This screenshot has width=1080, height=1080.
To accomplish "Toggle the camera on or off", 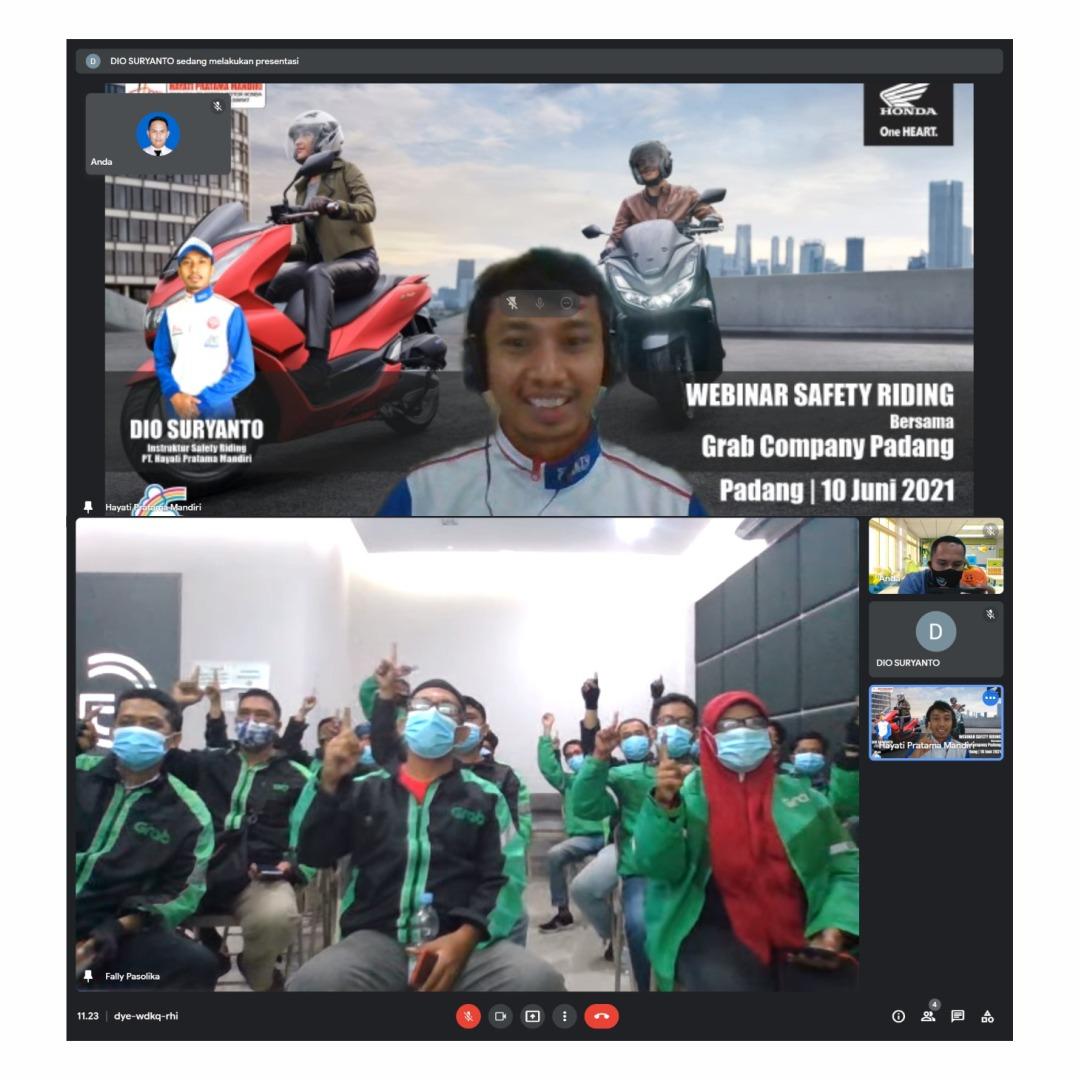I will coord(500,1016).
